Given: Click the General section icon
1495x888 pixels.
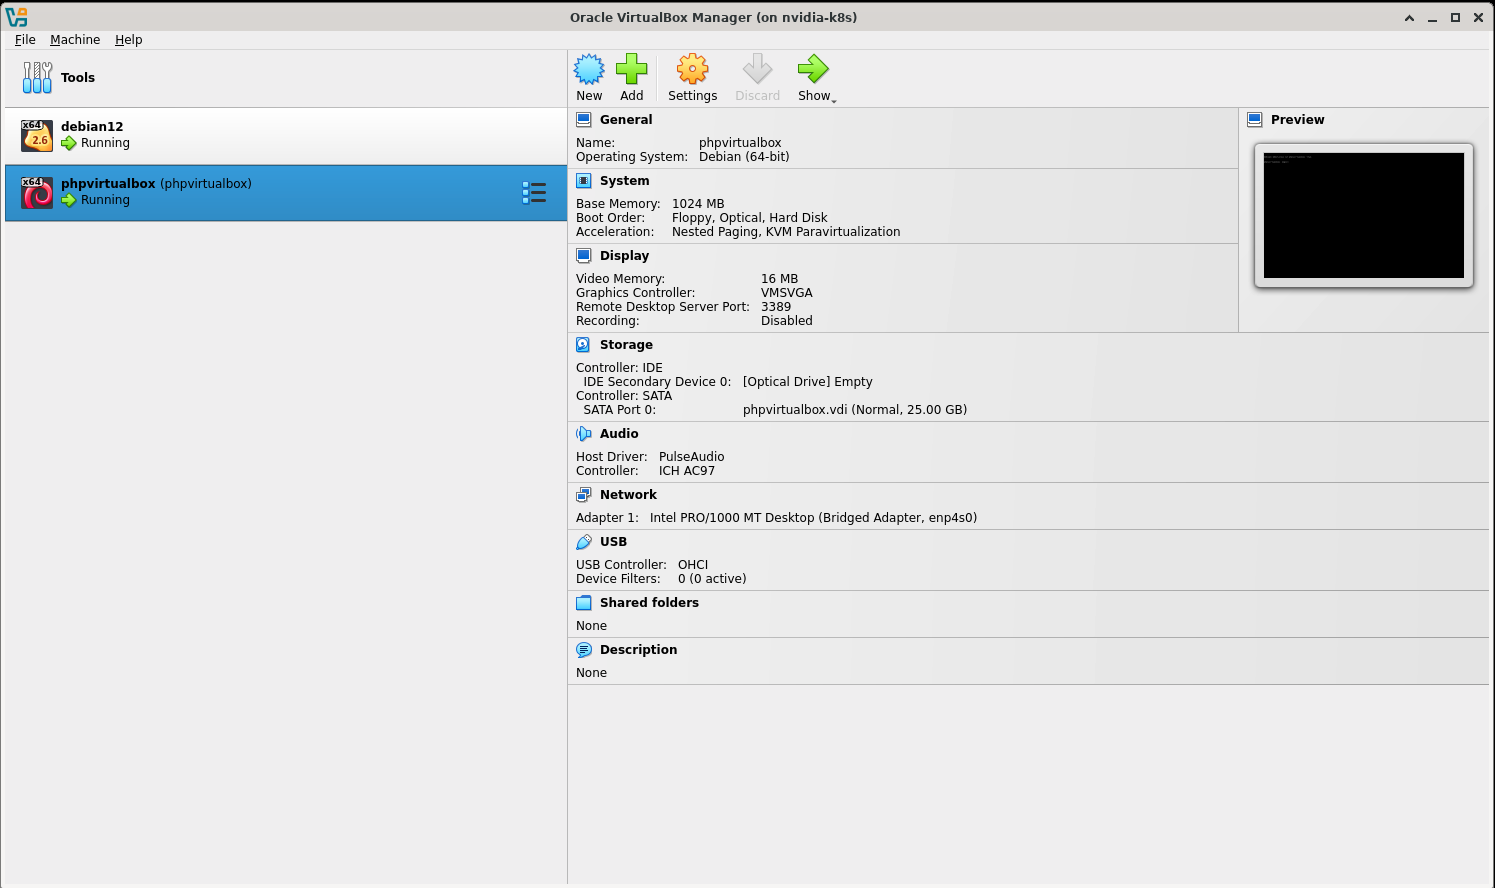Looking at the screenshot, I should pos(584,120).
